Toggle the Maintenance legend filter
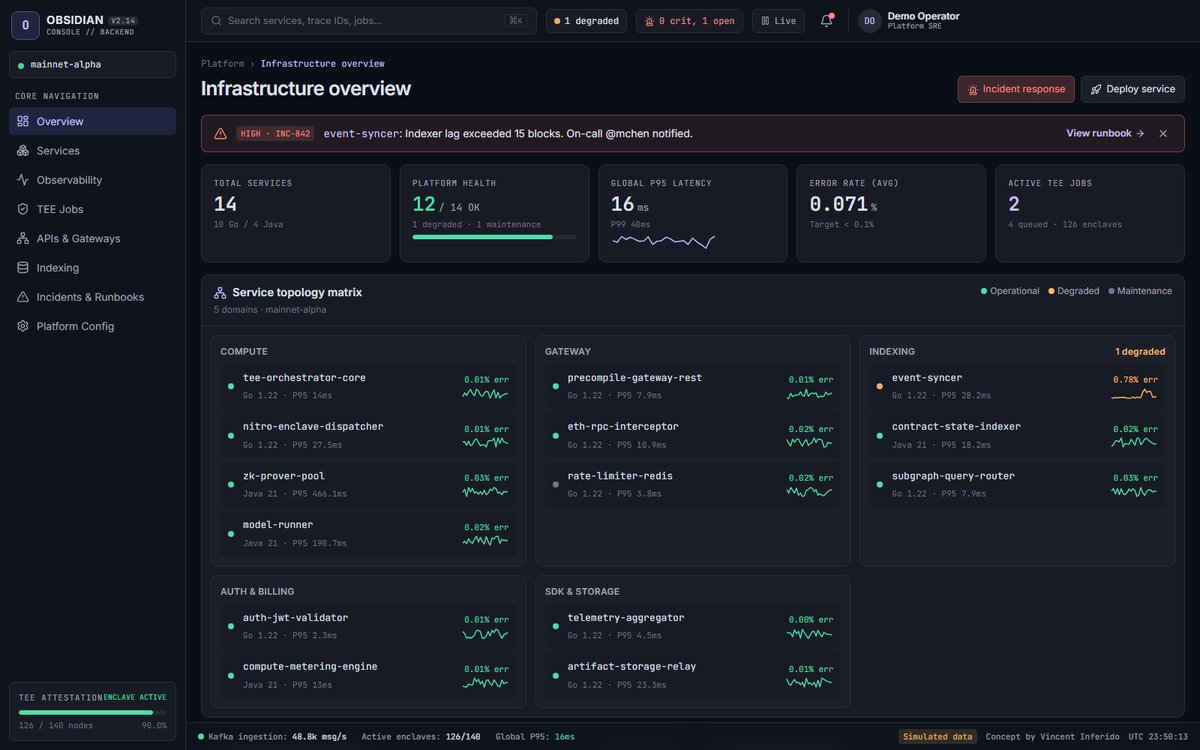Image resolution: width=1200 pixels, height=750 pixels. tap(1140, 291)
